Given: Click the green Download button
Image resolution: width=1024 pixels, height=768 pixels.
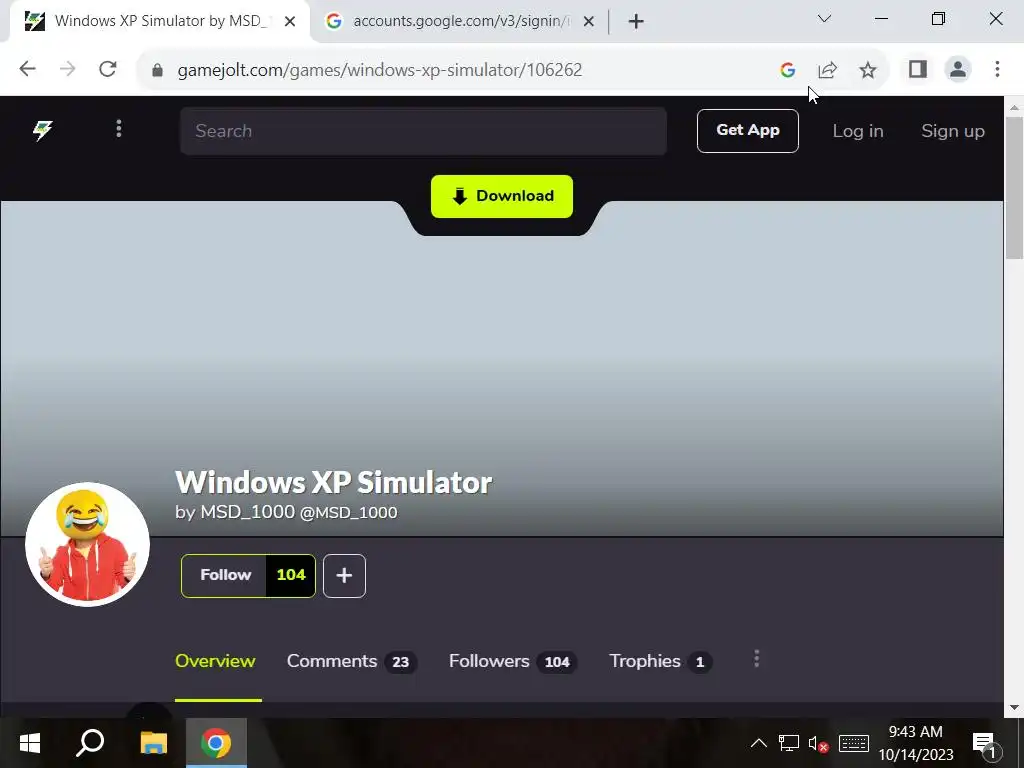Looking at the screenshot, I should 502,196.
